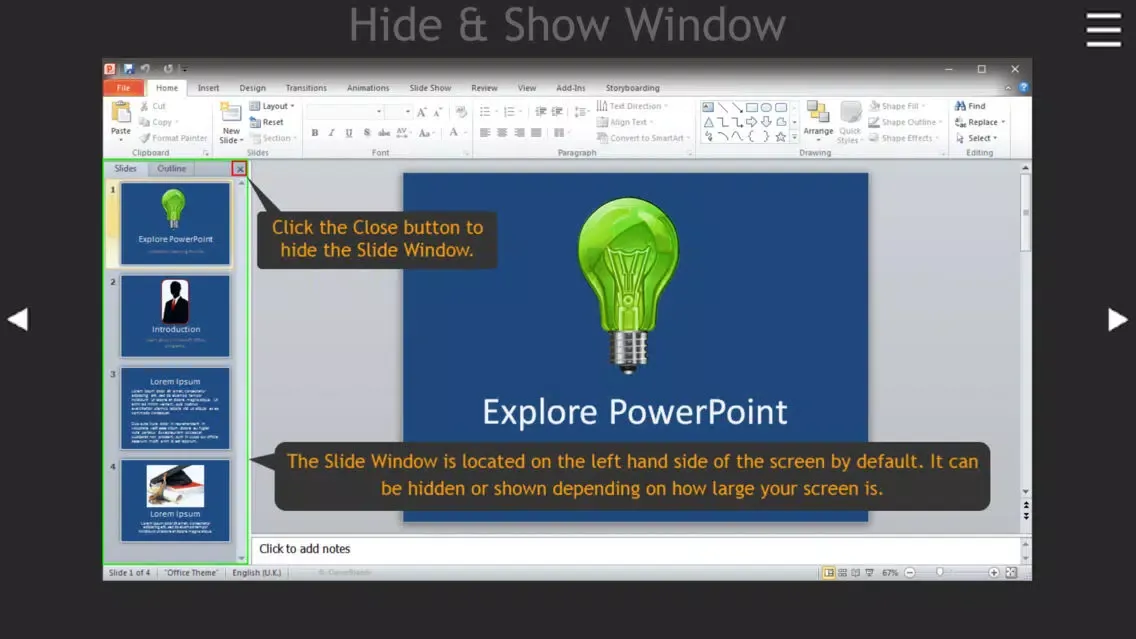
Task: Switch to the Insert ribbon tab
Action: (208, 88)
